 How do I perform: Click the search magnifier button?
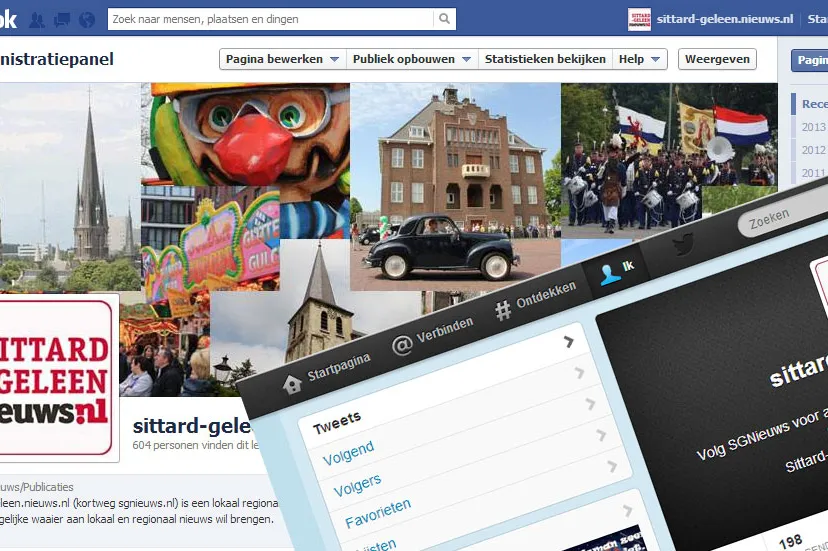coord(445,19)
